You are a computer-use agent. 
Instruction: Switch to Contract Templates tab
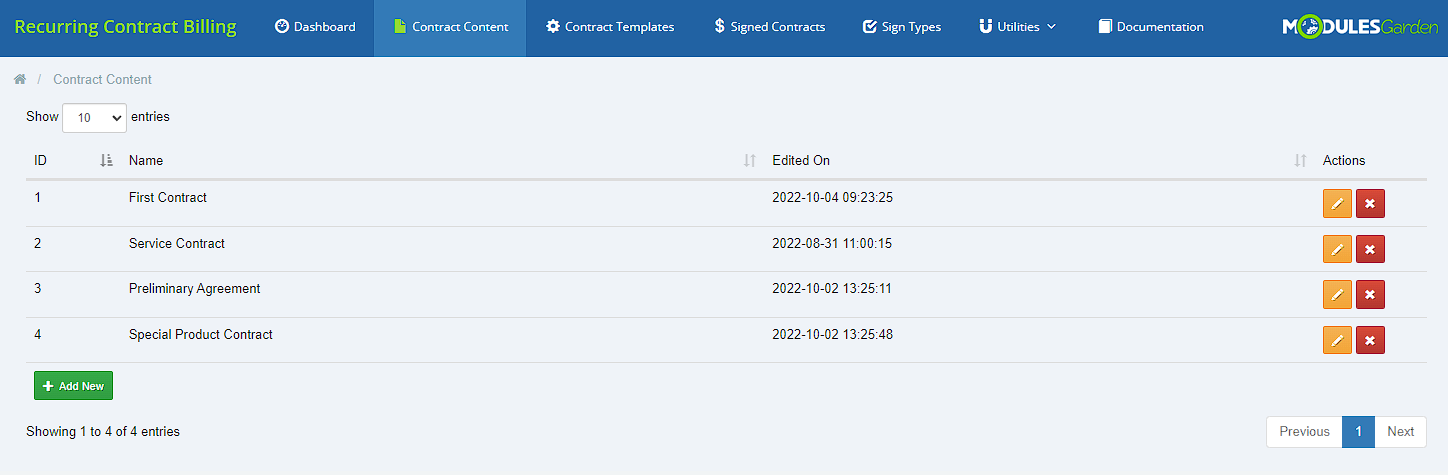[x=610, y=27]
